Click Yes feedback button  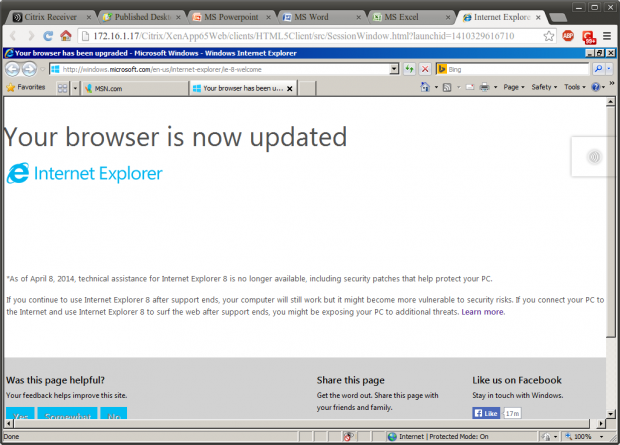pyautogui.click(x=20, y=413)
